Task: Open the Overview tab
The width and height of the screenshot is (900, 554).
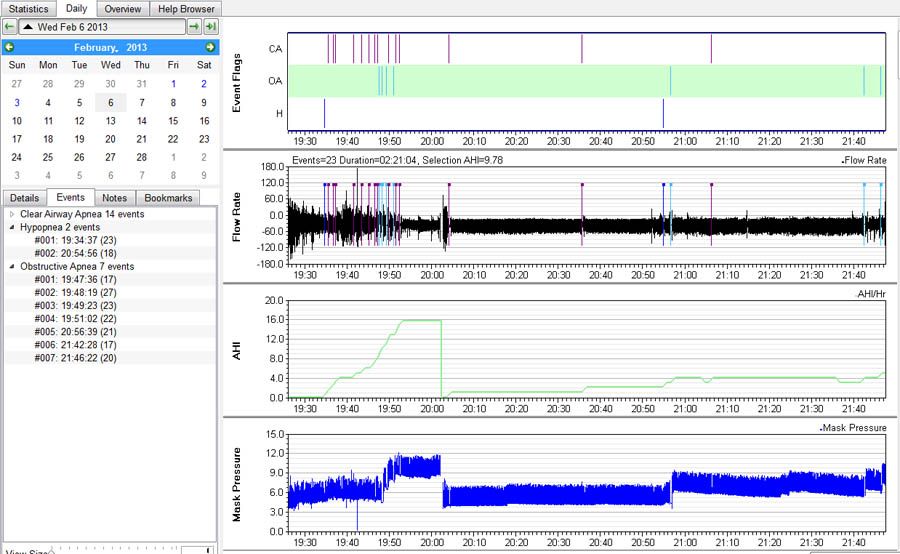Action: tap(123, 9)
